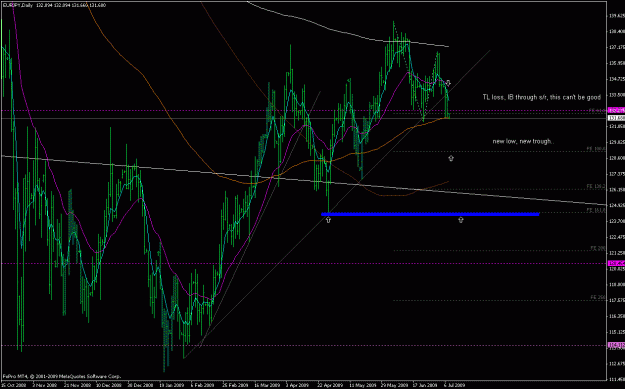Click the FE 200 Fibonacci level label
The height and width of the screenshot is (389, 625).
(598, 248)
